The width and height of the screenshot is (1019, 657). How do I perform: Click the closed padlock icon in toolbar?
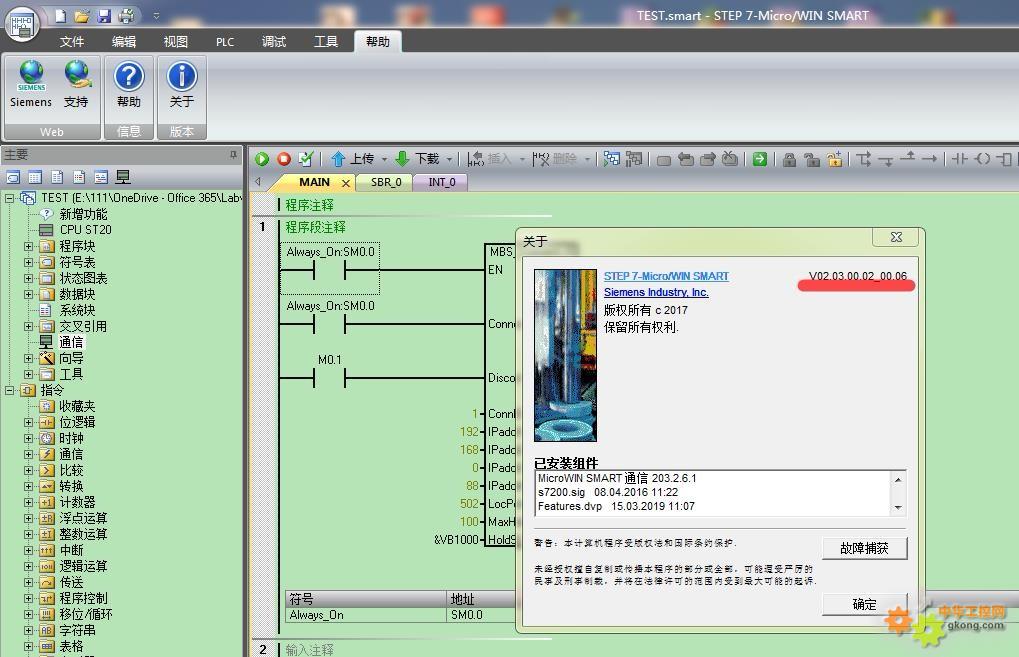tap(790, 159)
